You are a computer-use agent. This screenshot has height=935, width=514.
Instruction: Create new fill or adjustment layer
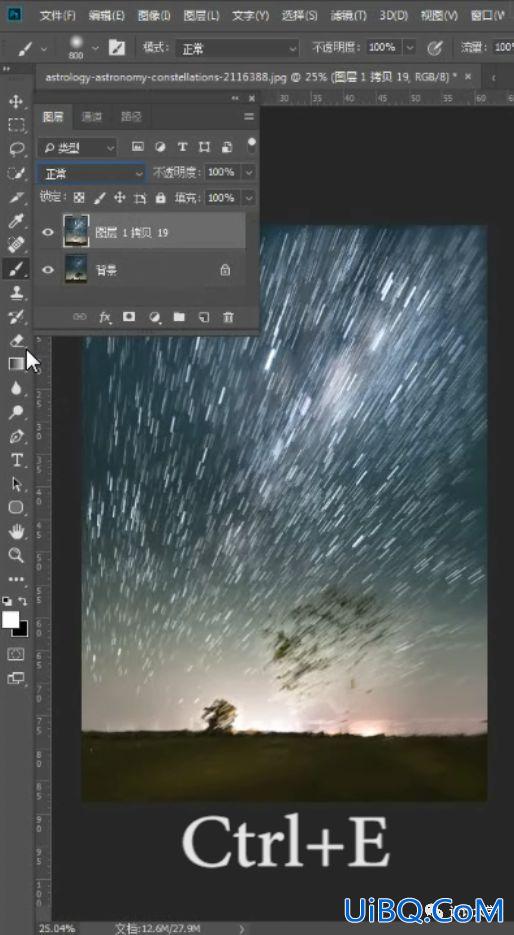[154, 317]
